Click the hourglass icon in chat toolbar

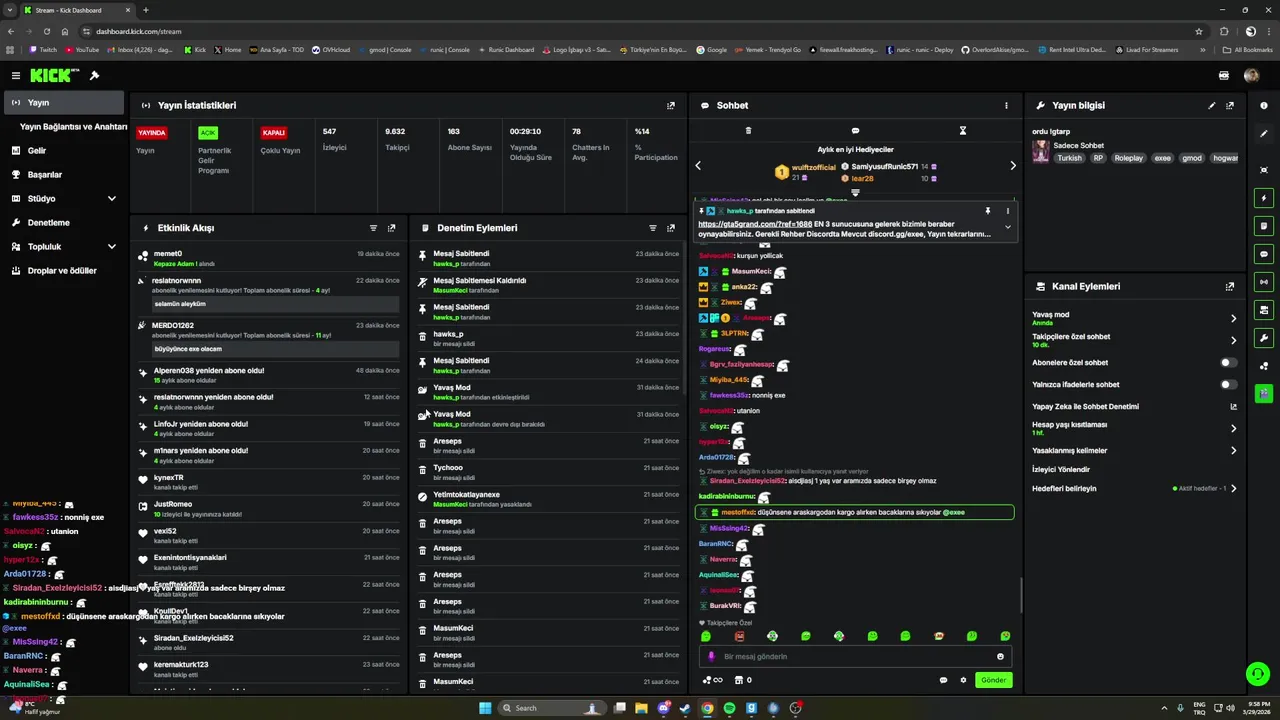pos(963,130)
